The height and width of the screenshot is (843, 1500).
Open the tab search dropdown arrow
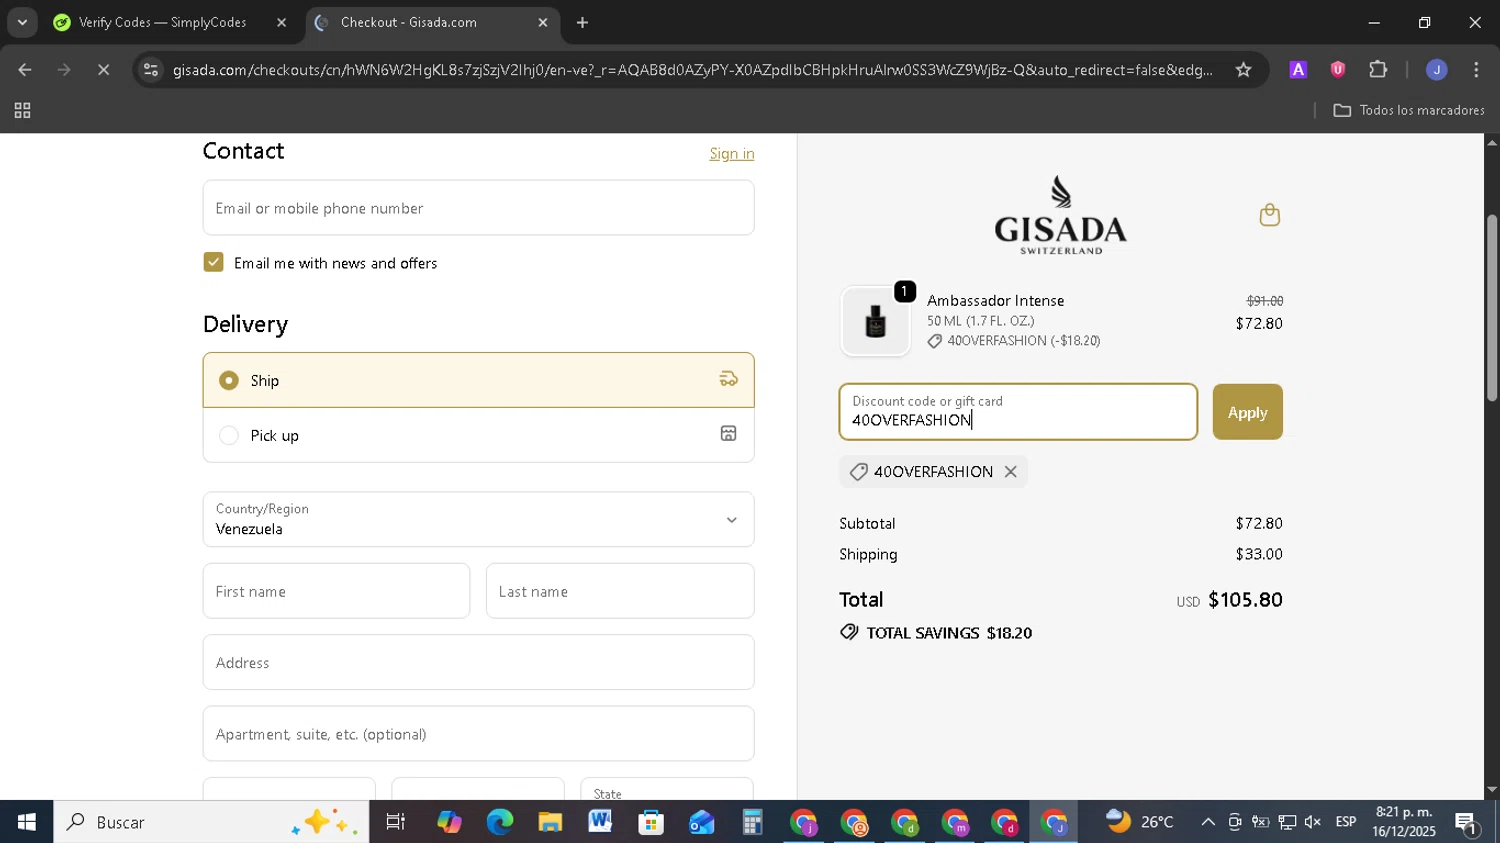22,22
